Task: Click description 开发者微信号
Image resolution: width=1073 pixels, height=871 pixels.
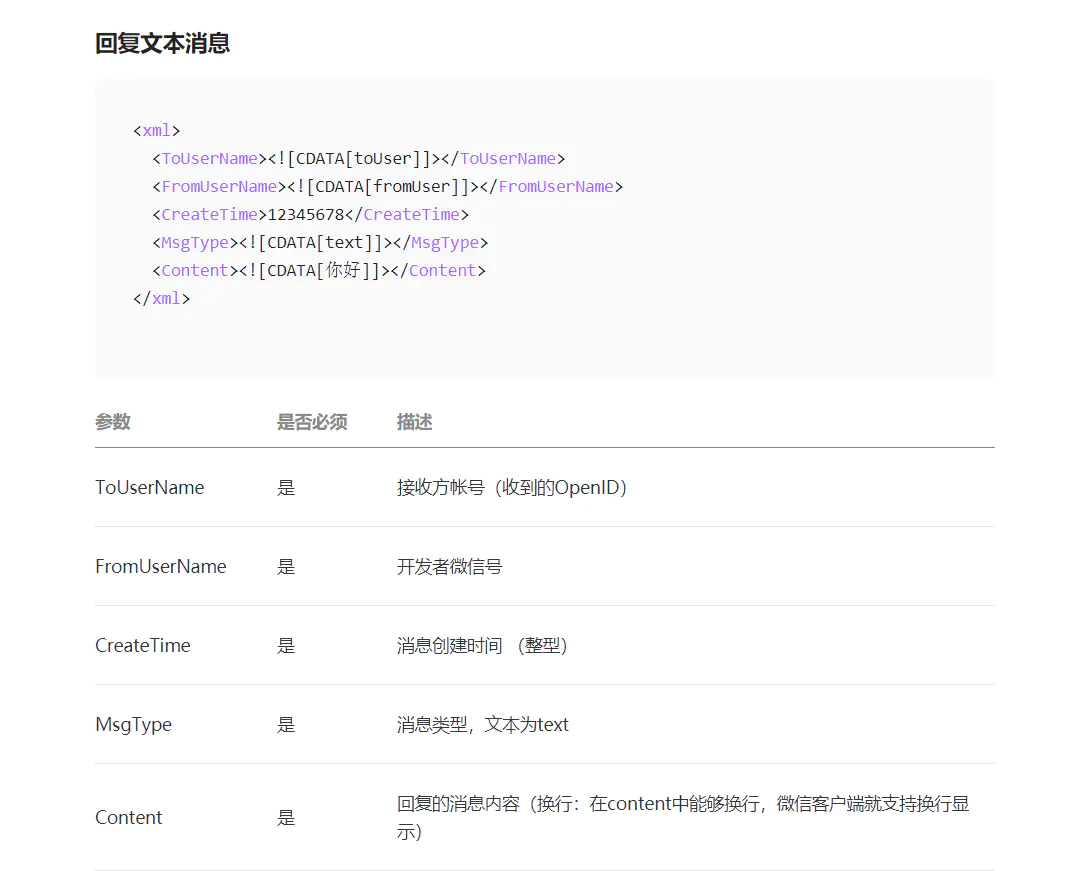Action: coord(450,567)
